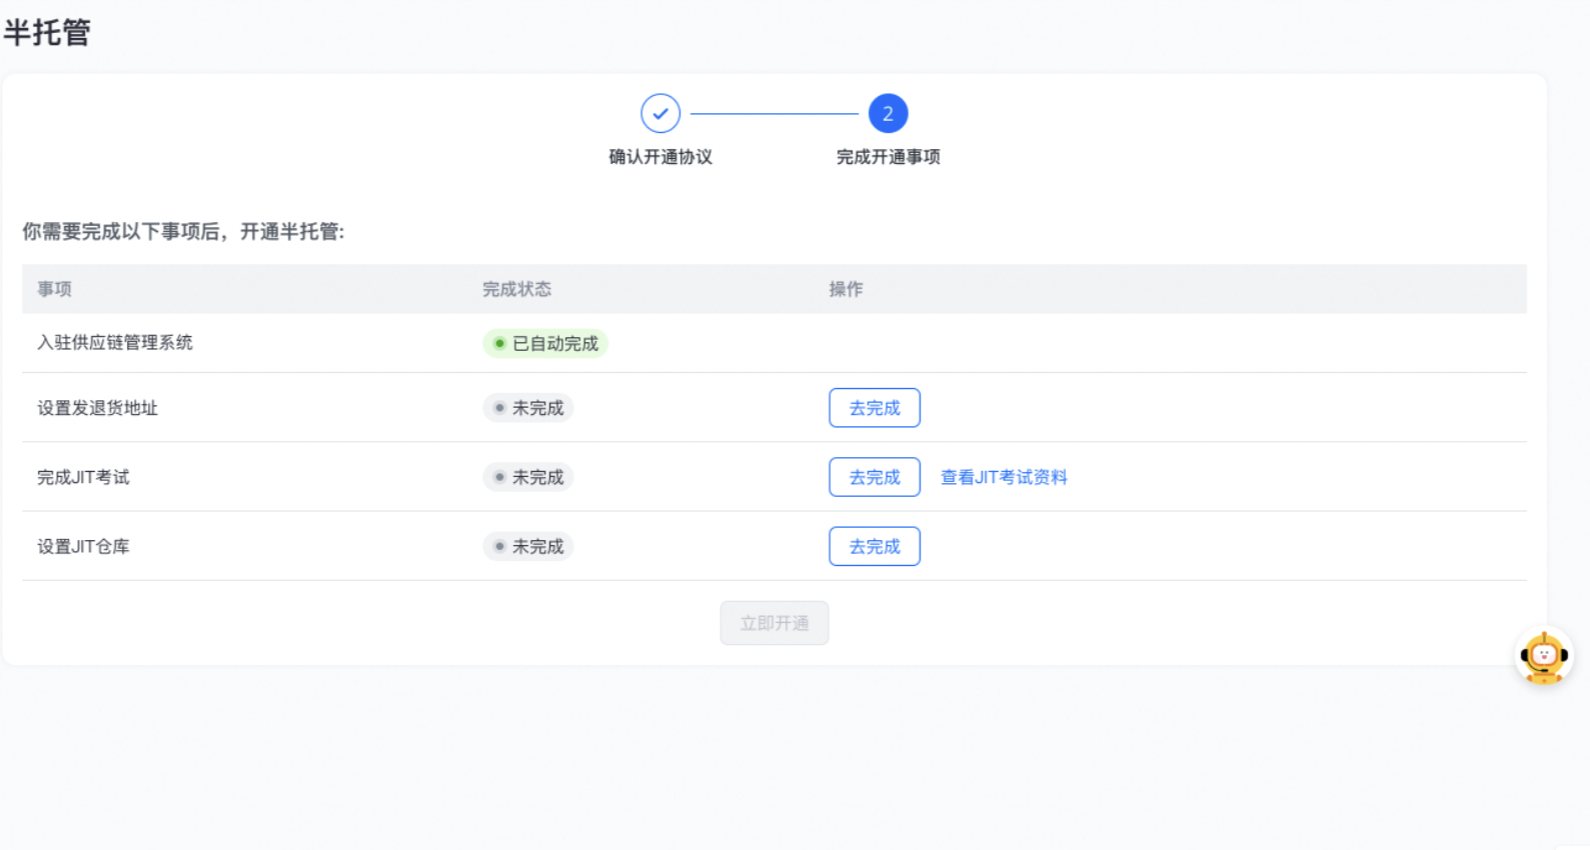Click 未完成 badge in 设置JIT仓库 row
The height and width of the screenshot is (850, 1590).
click(528, 546)
